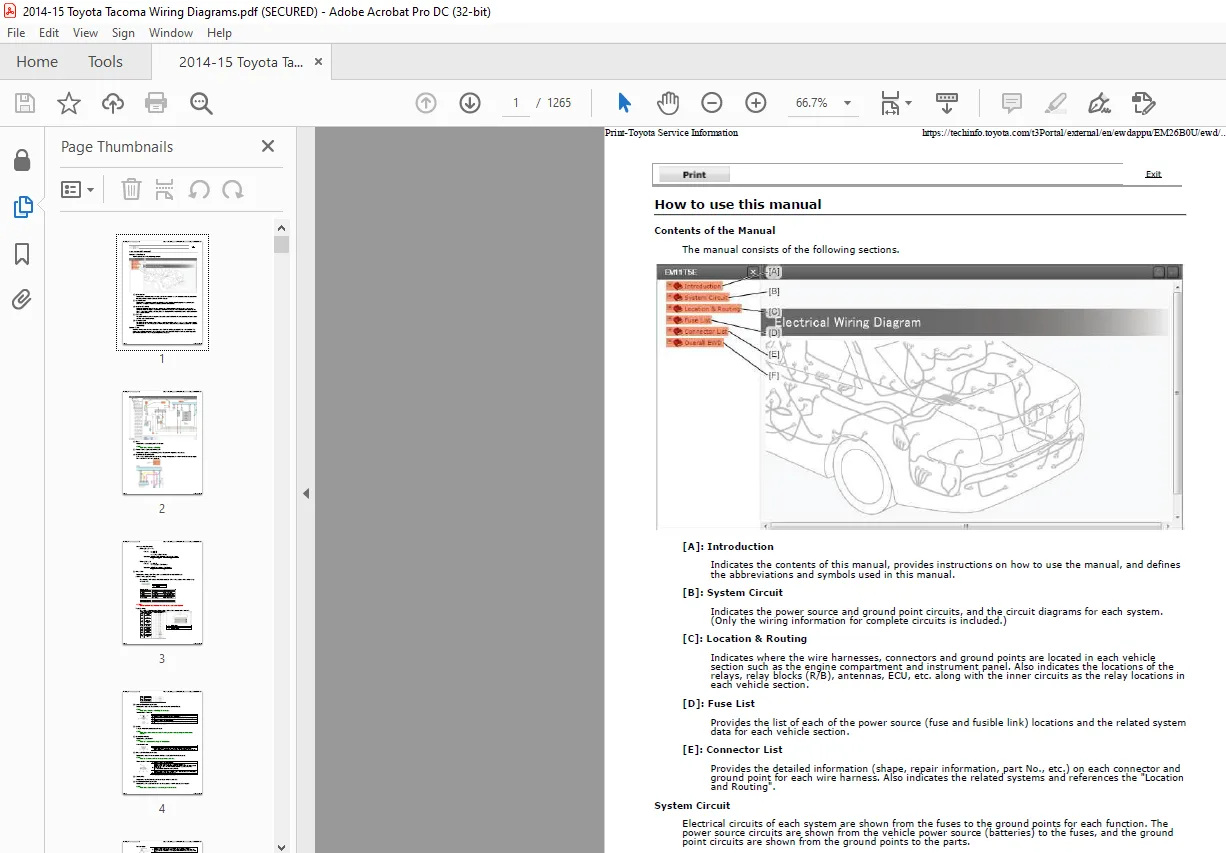Screen dimensions: 1226x853
Task: Open the View menu
Action: (85, 33)
